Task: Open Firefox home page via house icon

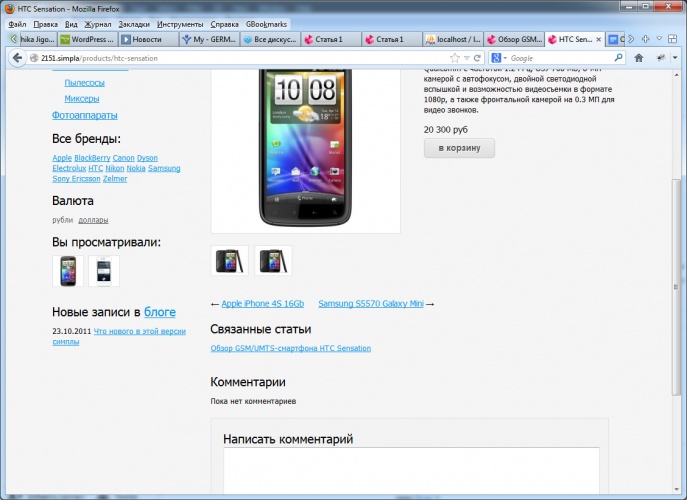Action: click(639, 58)
